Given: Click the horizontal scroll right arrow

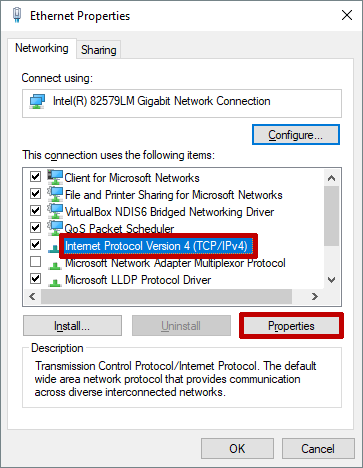Looking at the screenshot, I should [315, 296].
